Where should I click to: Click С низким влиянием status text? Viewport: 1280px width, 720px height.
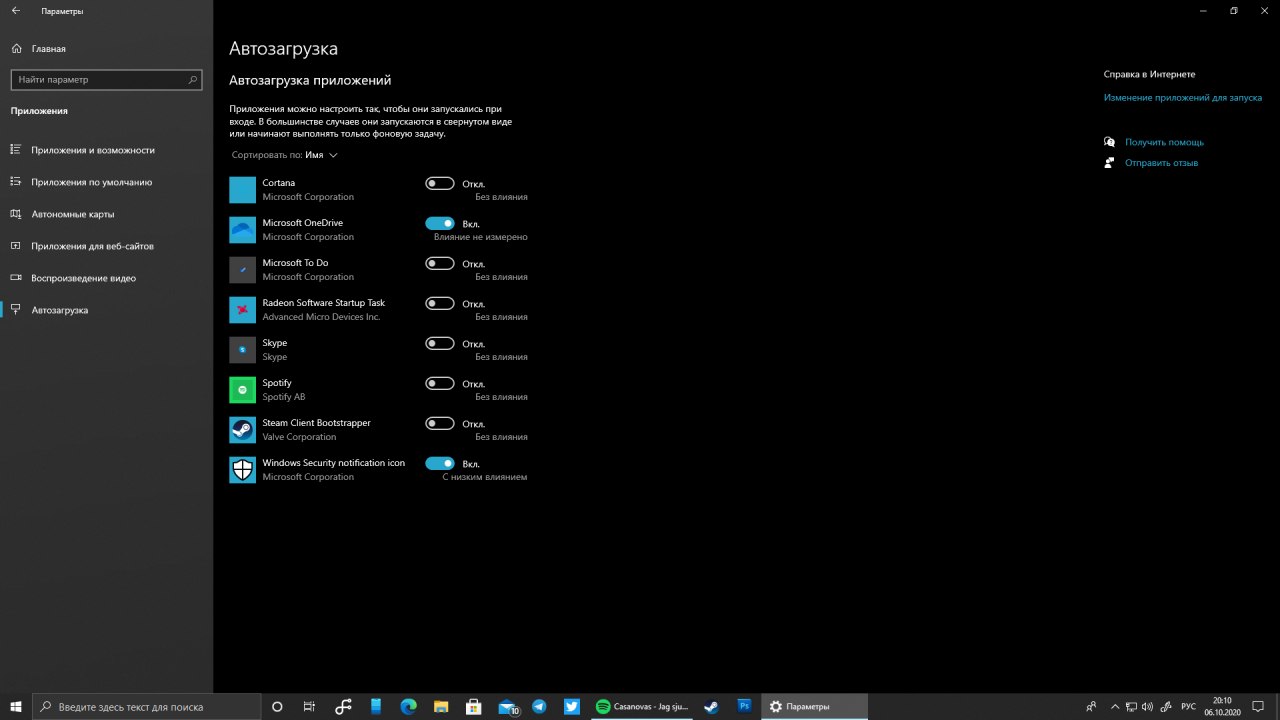(485, 477)
